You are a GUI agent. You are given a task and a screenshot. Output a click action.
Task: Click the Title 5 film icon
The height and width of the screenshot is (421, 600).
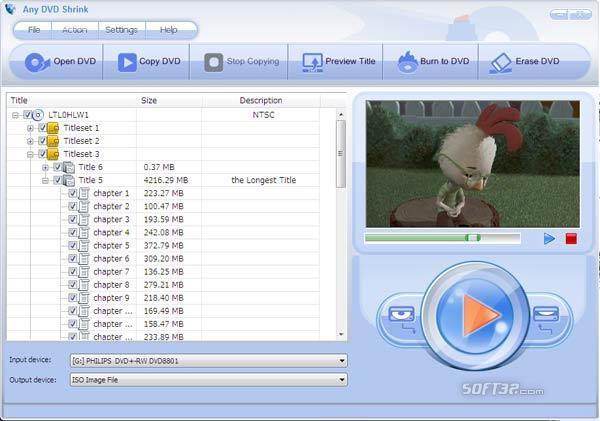pos(68,180)
